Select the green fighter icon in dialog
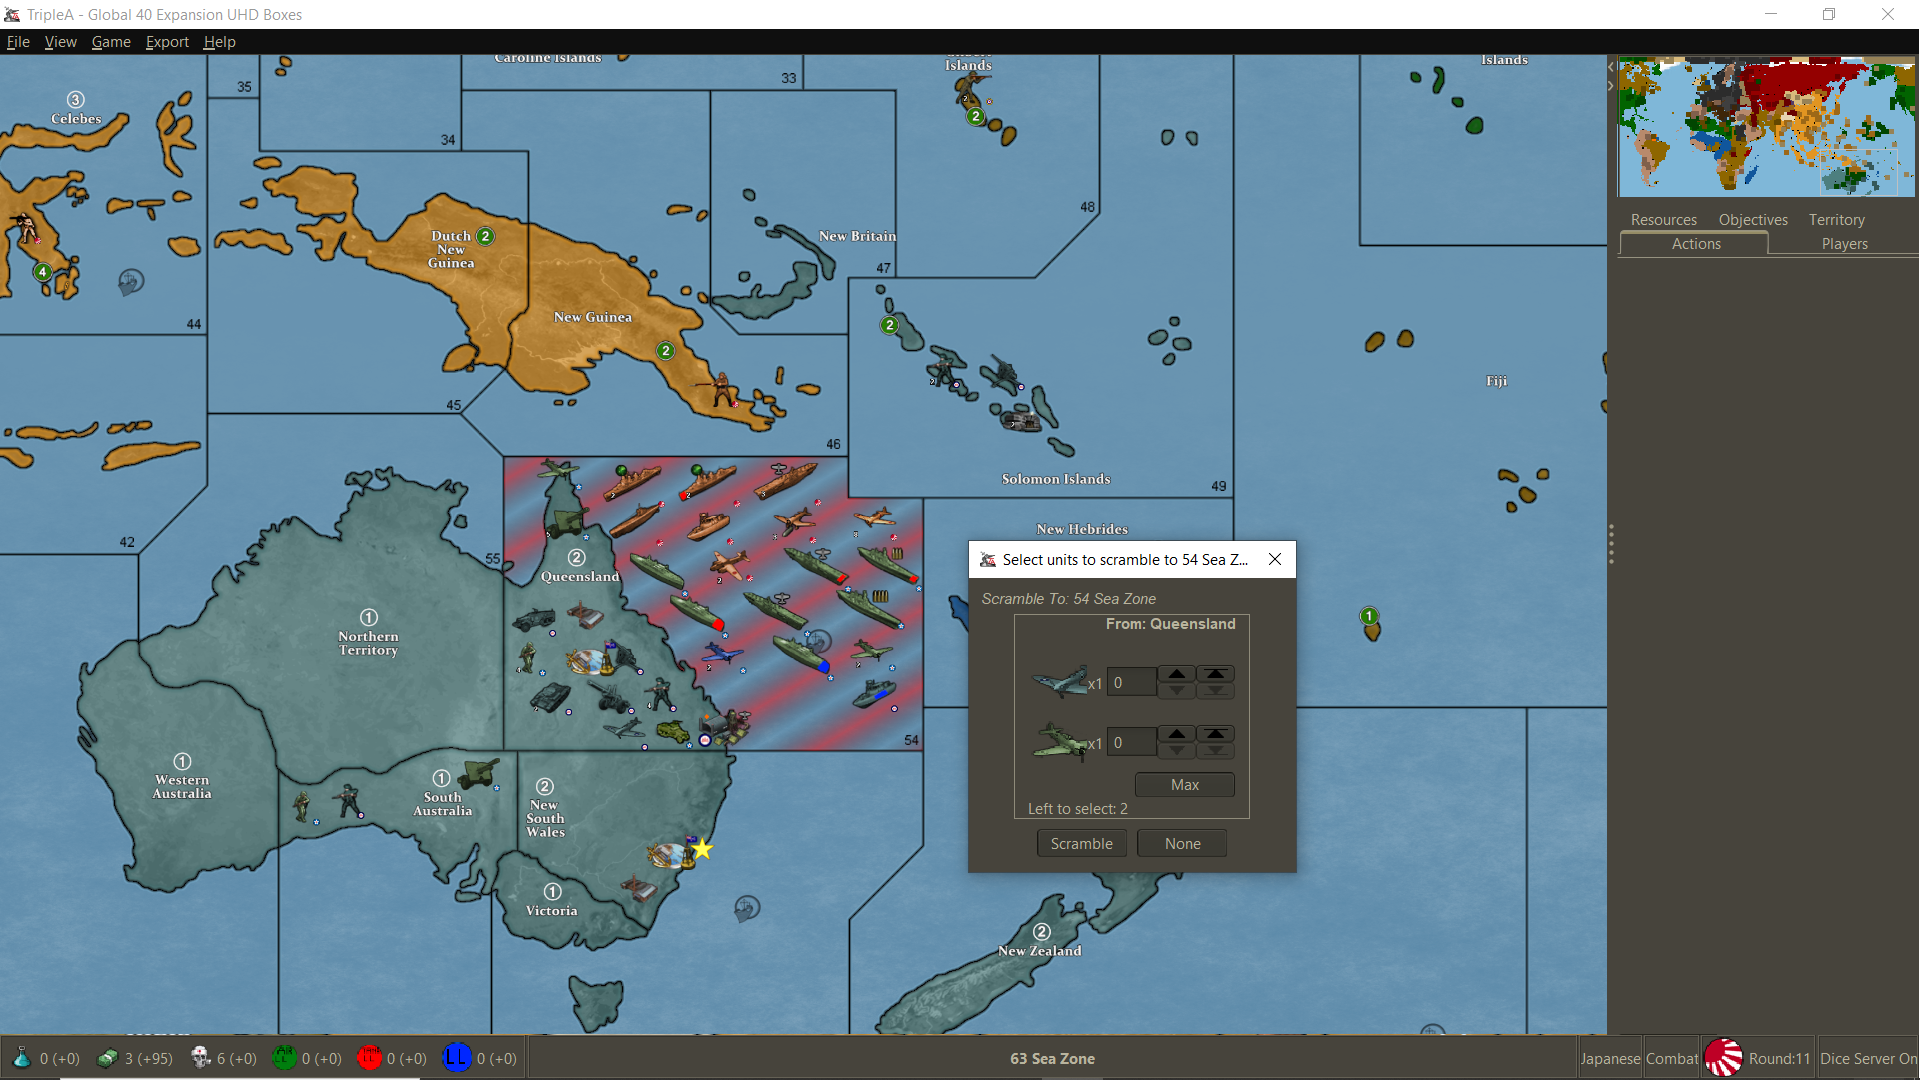The width and height of the screenshot is (1920, 1080). pyautogui.click(x=1060, y=742)
